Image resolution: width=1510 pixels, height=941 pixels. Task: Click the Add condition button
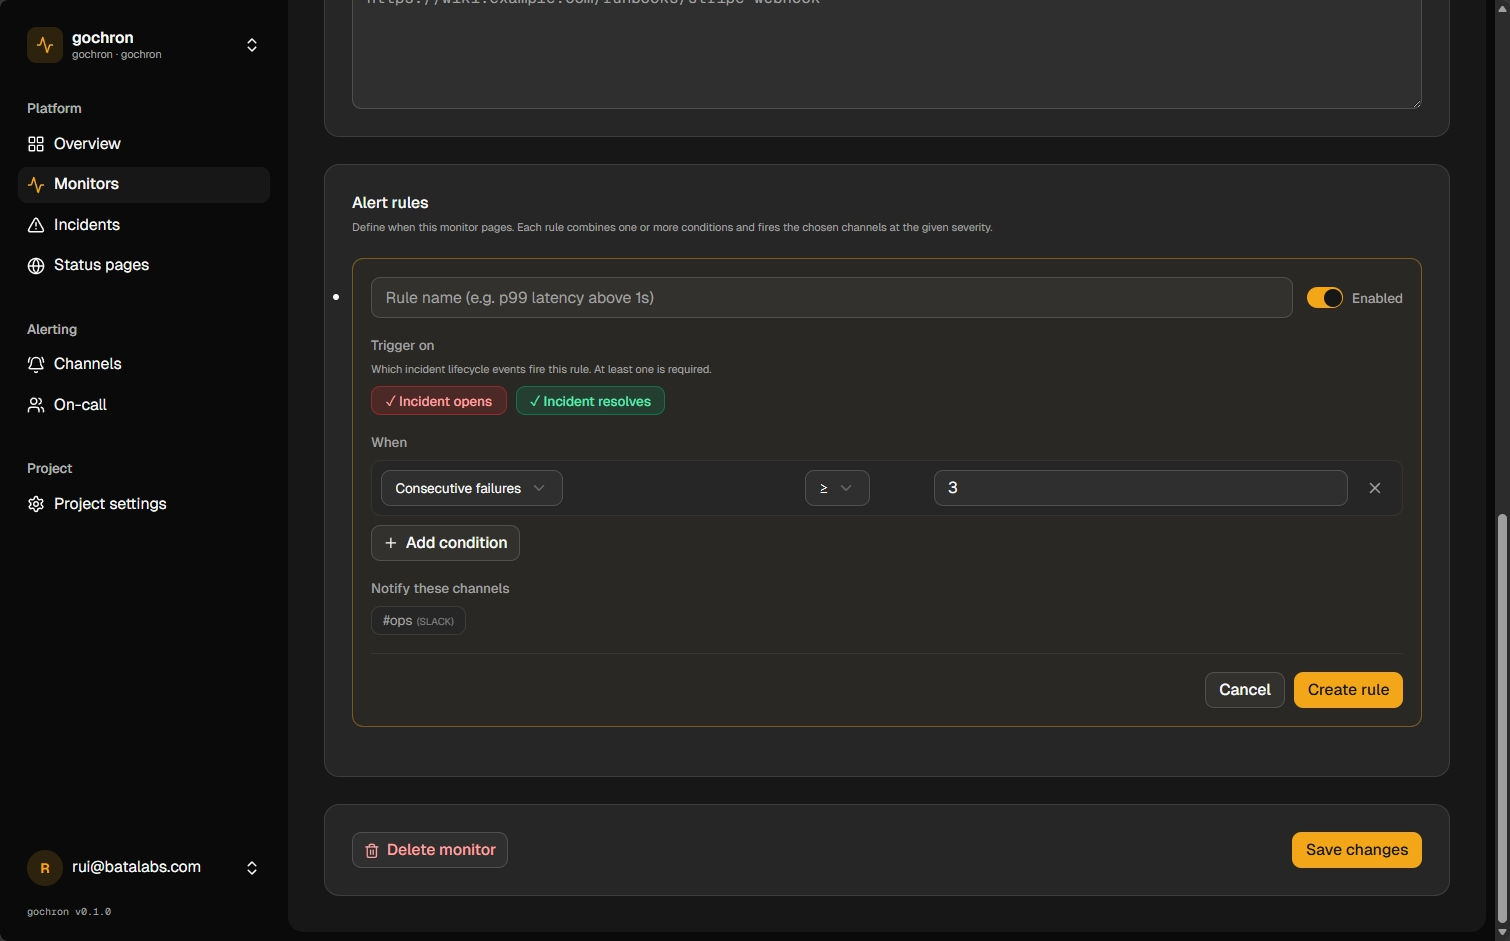[445, 543]
